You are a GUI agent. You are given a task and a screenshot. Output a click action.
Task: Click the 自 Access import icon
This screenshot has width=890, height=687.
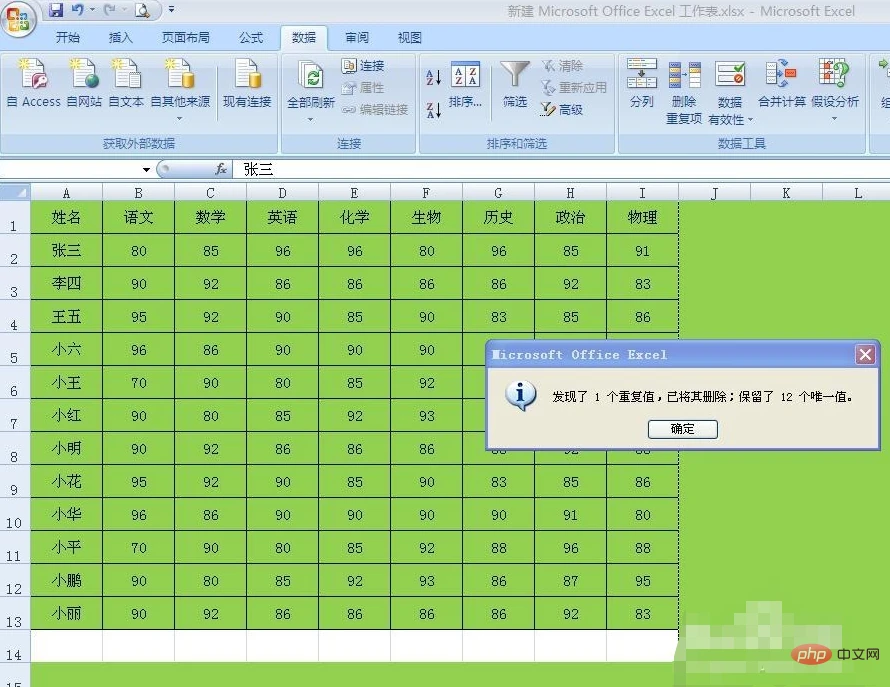tap(33, 75)
